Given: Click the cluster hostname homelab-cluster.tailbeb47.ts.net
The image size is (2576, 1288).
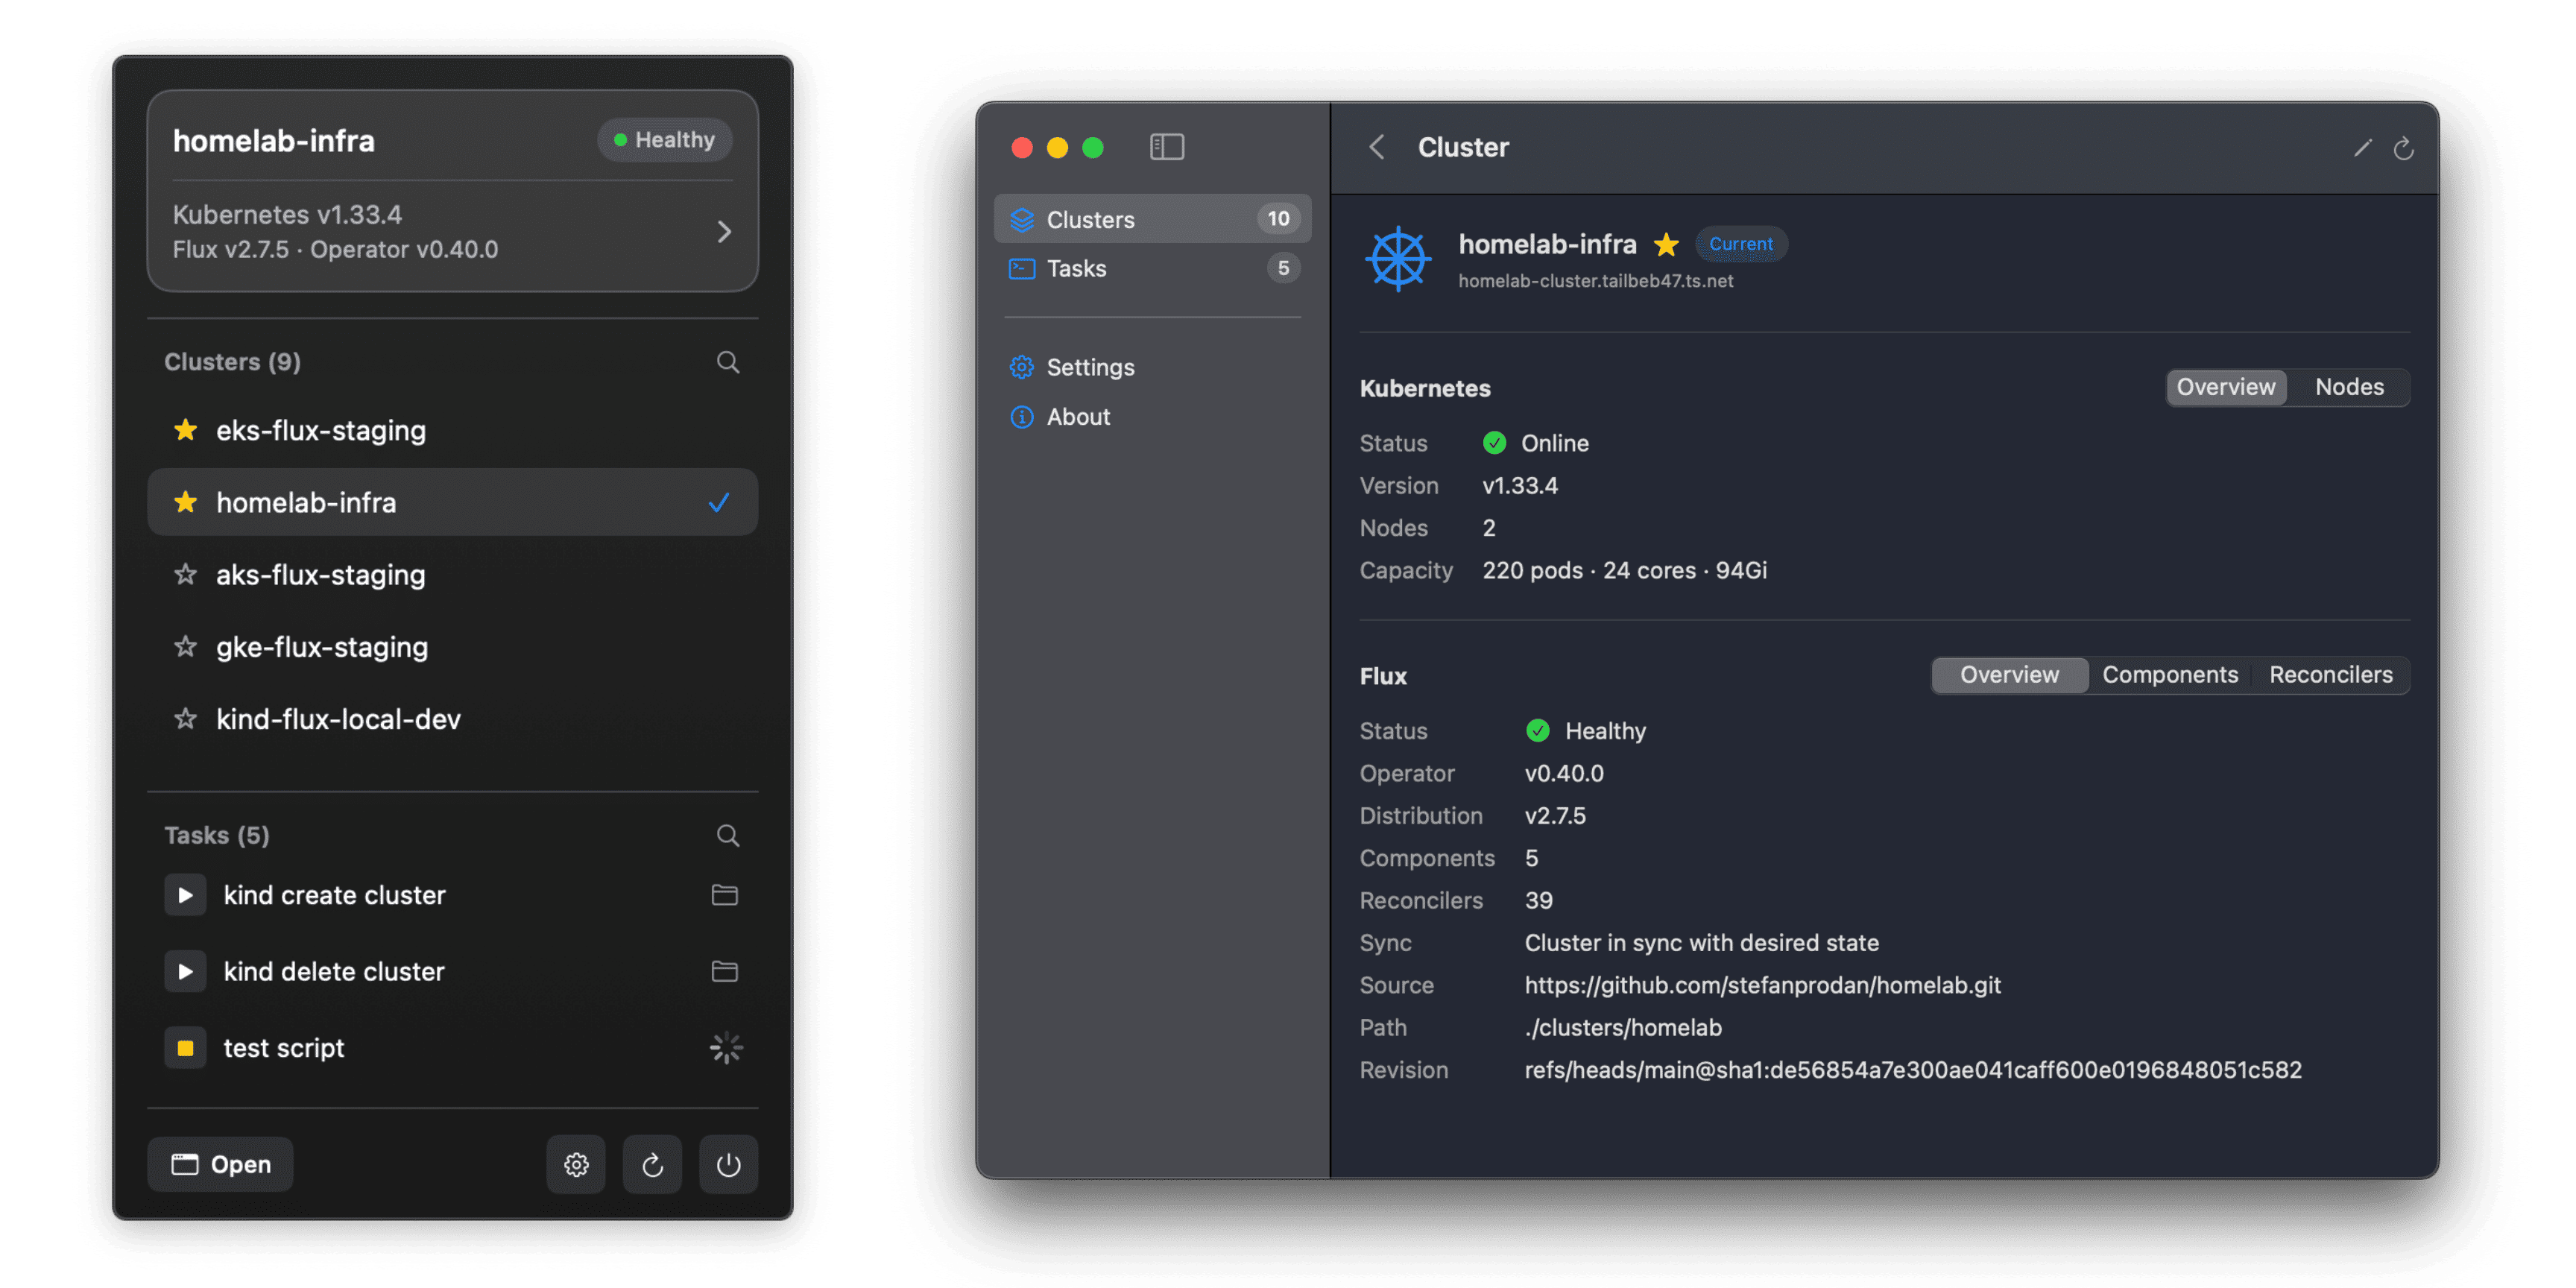Looking at the screenshot, I should [1595, 281].
